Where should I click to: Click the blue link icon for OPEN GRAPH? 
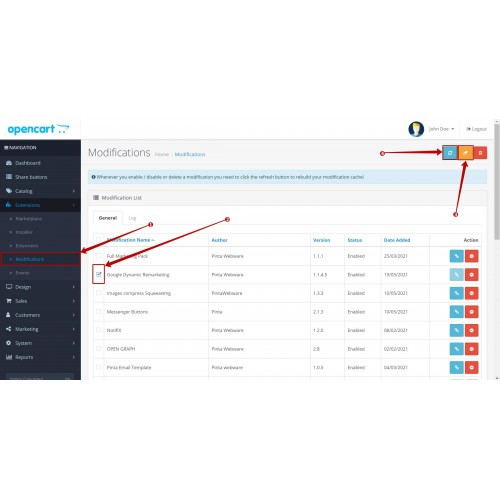(457, 349)
